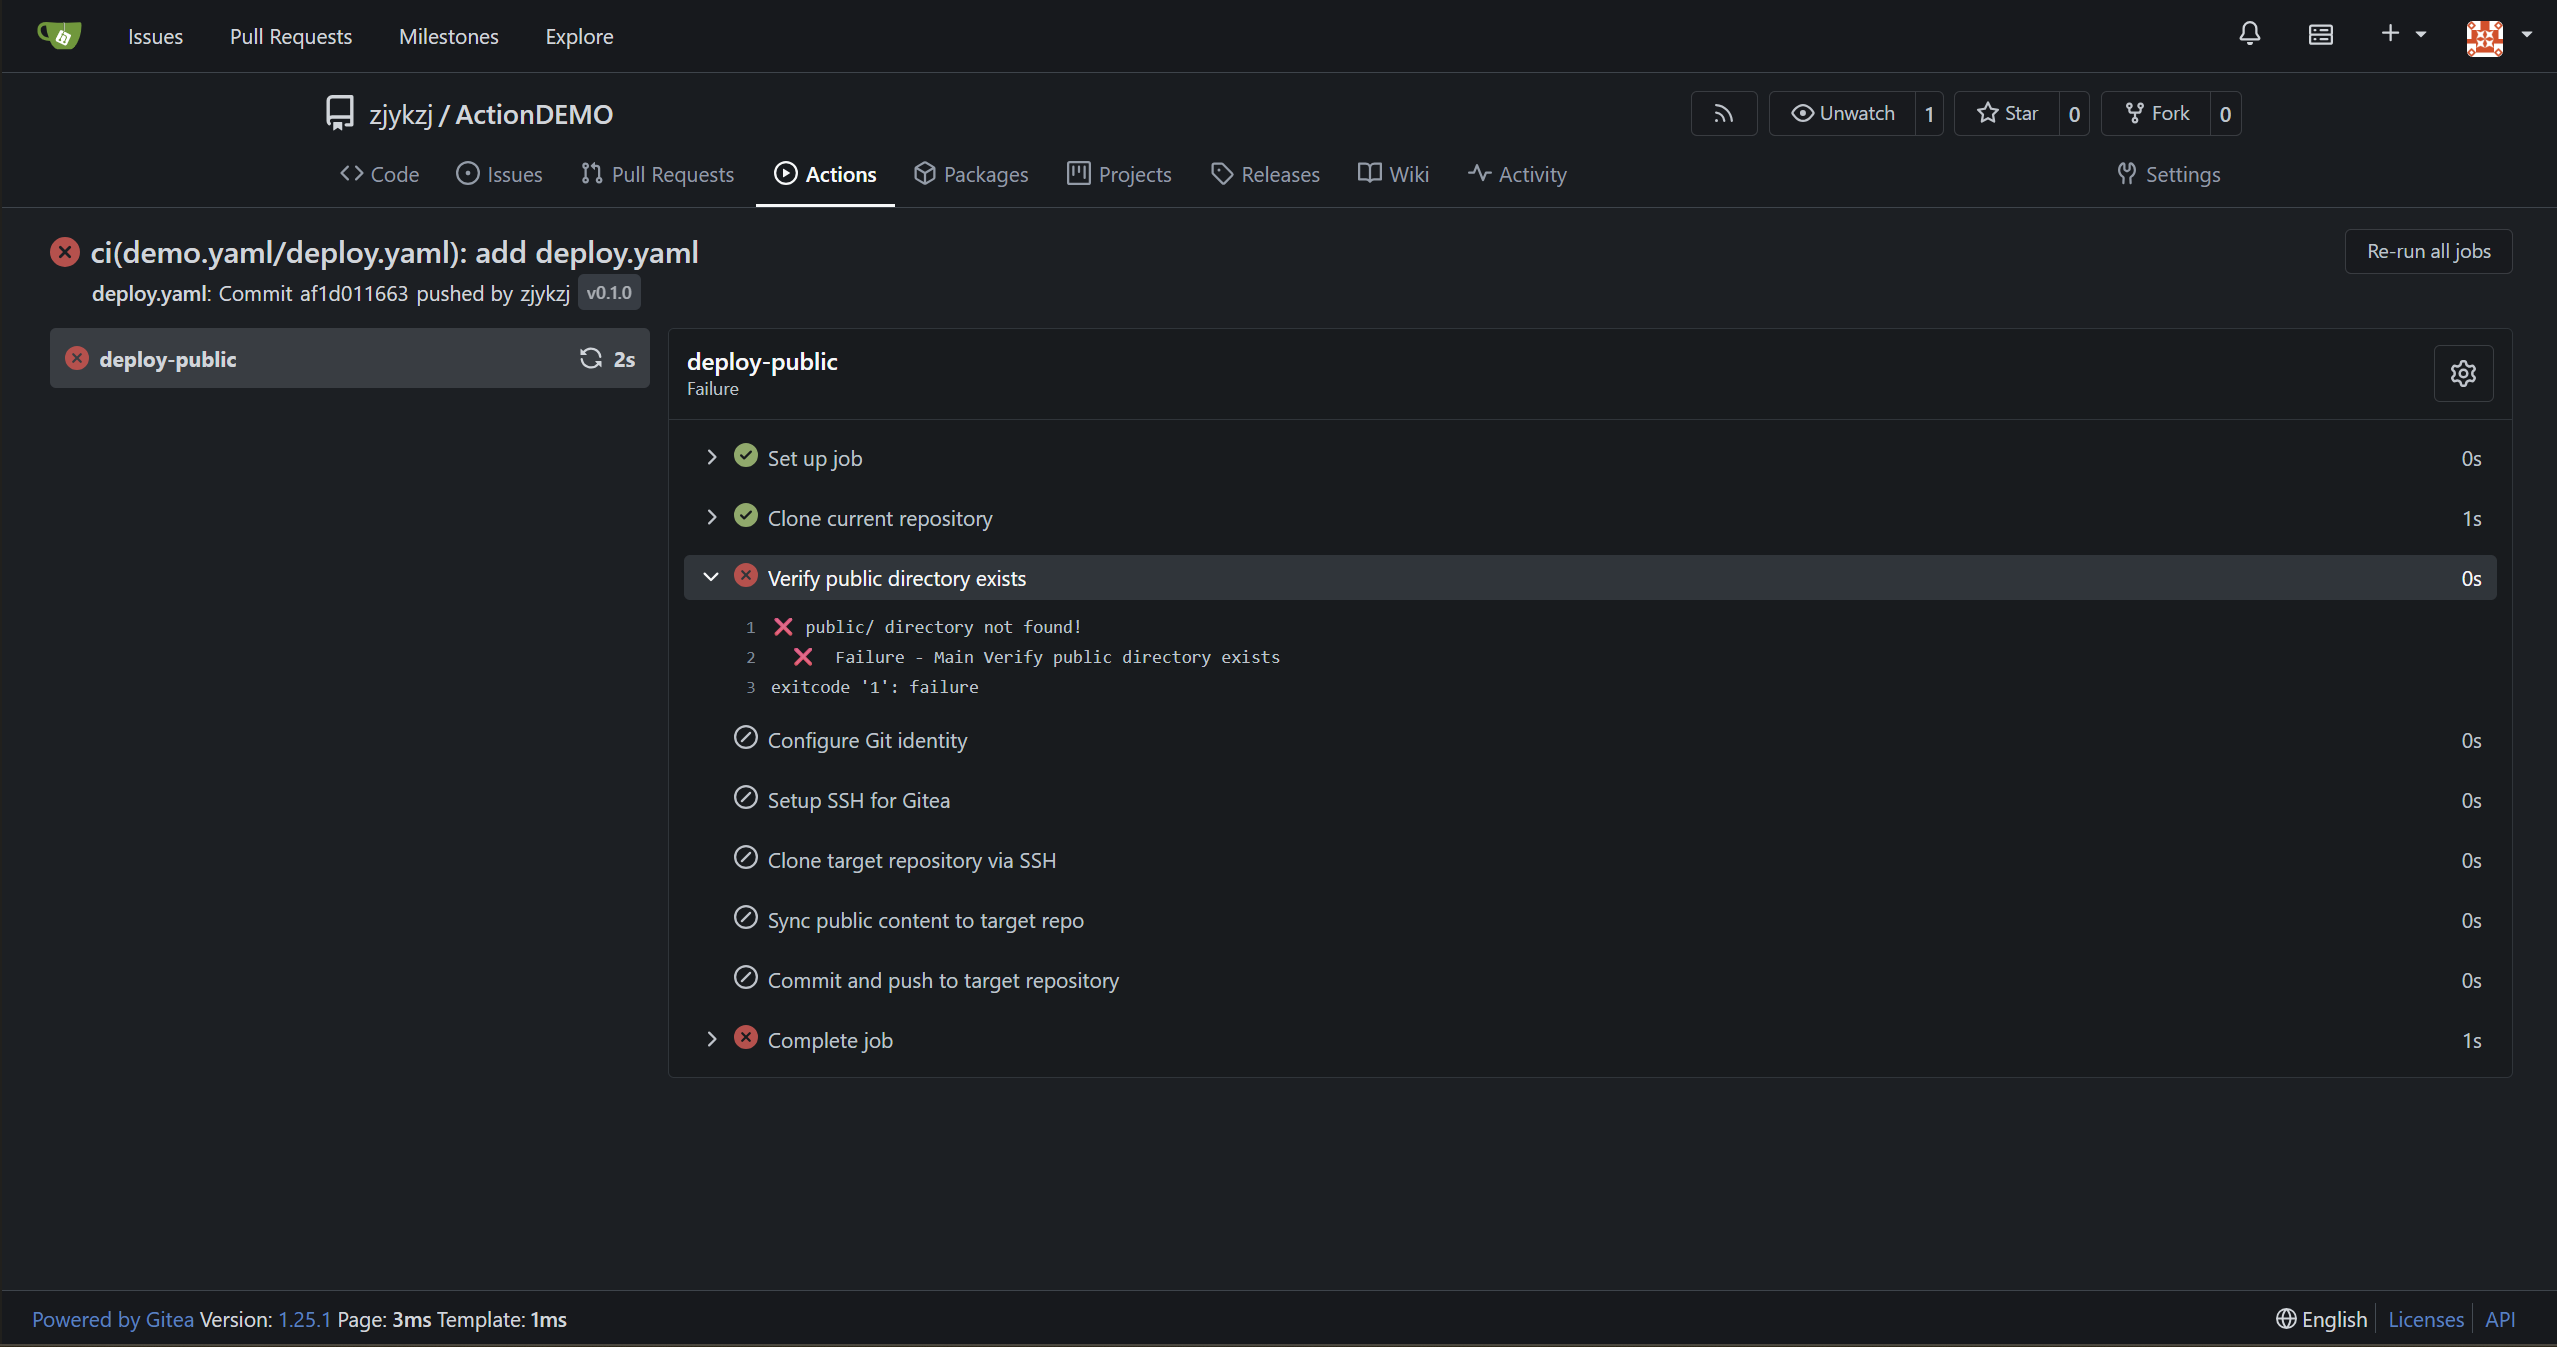
Task: Open the active stopwatch/timetracker list icon
Action: click(2320, 35)
